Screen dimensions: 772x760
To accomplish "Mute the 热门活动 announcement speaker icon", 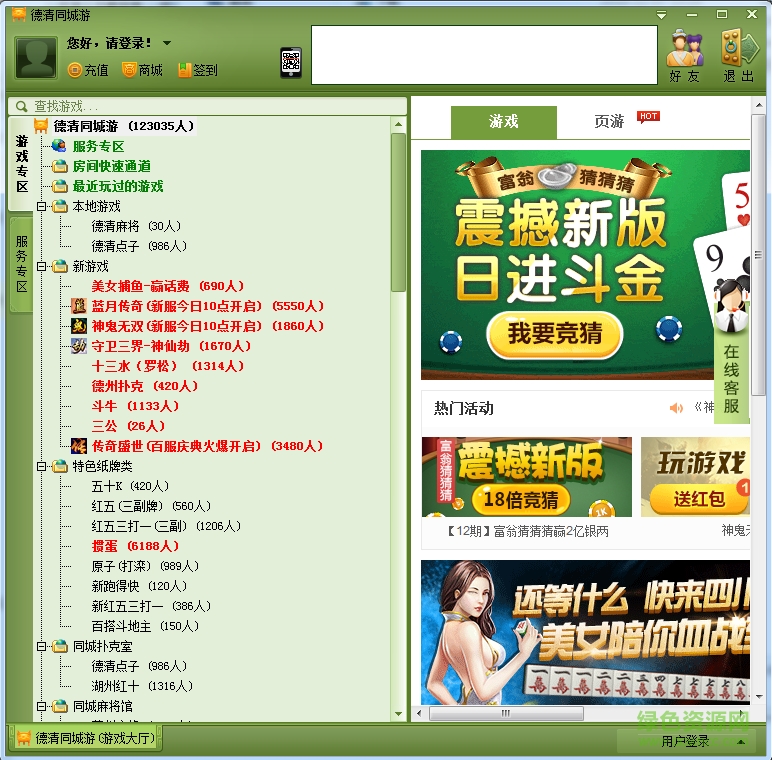I will 677,408.
